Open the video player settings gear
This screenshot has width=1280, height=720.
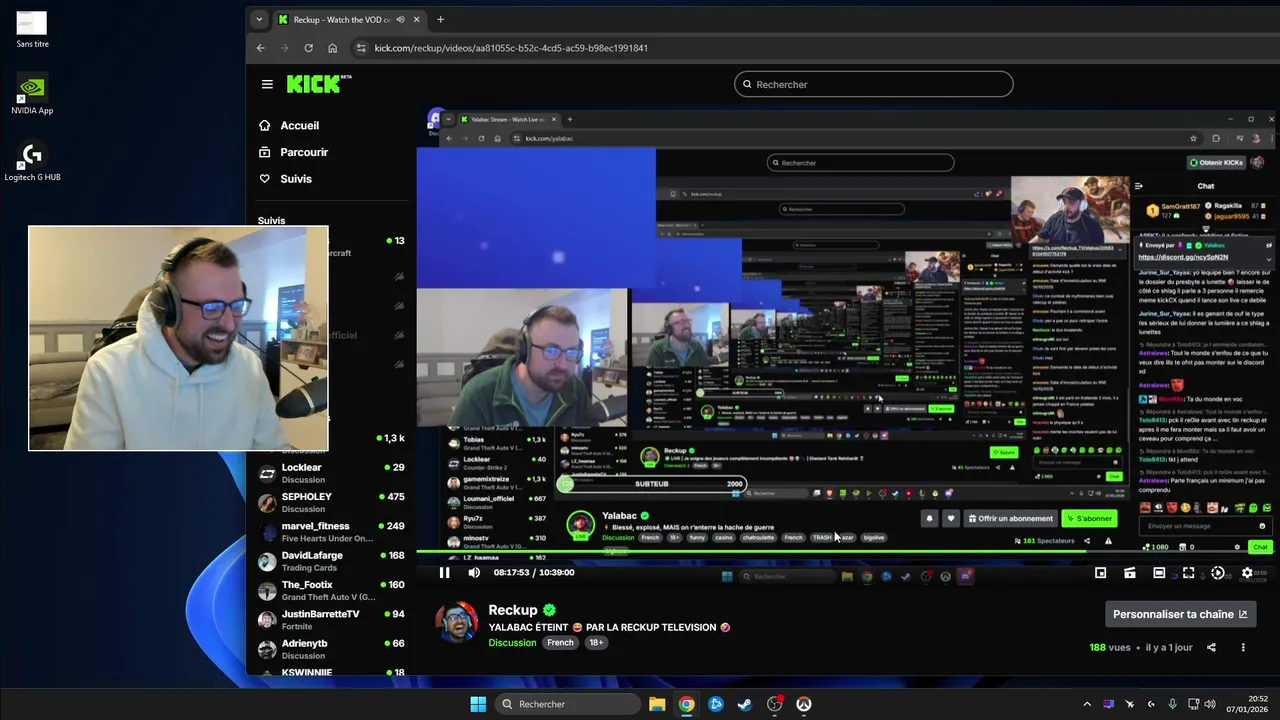click(1247, 573)
